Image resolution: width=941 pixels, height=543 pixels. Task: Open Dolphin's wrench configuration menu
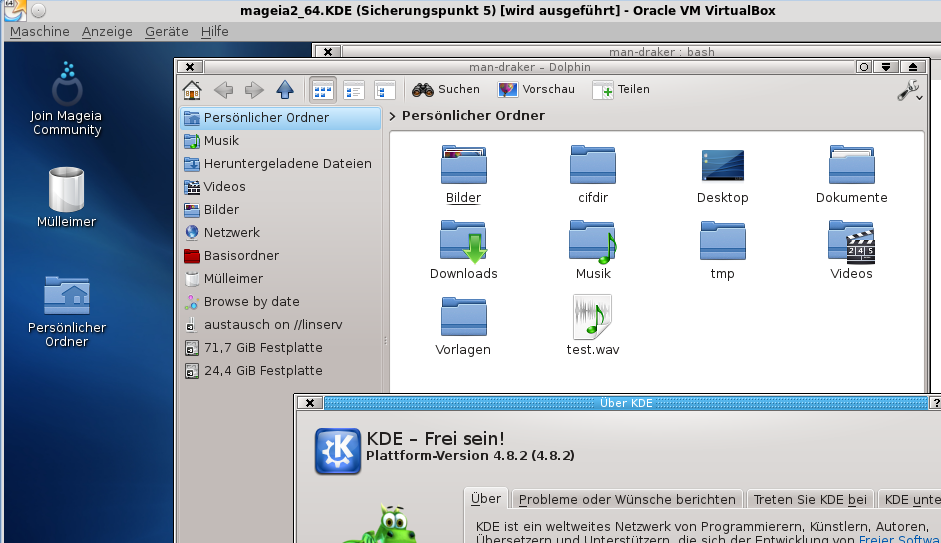910,91
